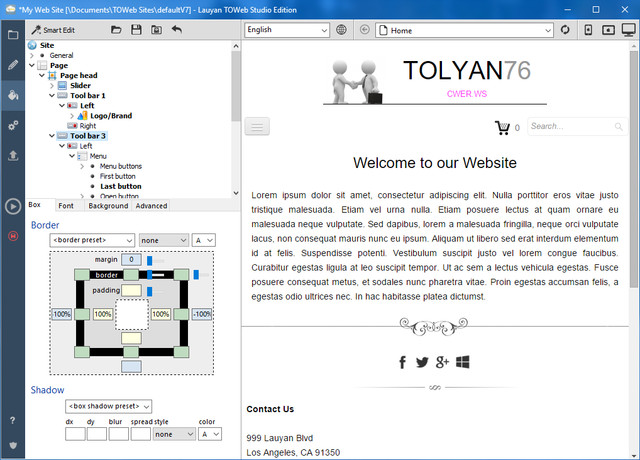Open the border preset dropdown
Screen dimensions: 640x460
tap(92, 240)
